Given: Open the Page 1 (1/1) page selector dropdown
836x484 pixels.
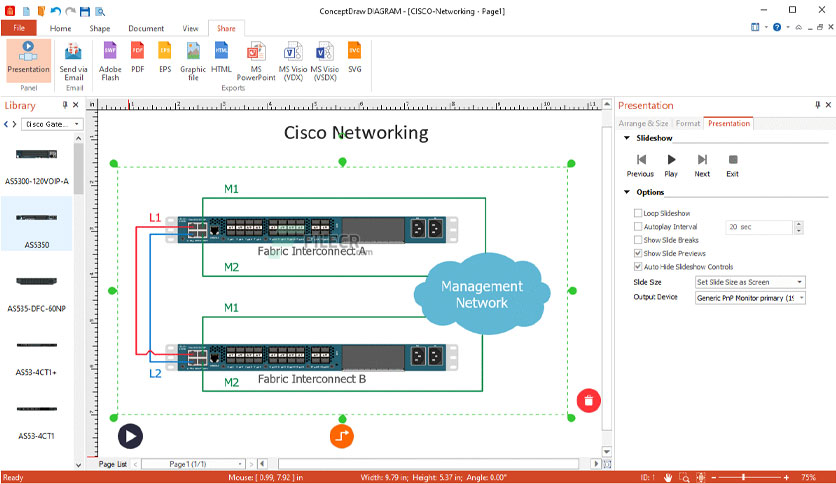Looking at the screenshot, I should point(193,464).
